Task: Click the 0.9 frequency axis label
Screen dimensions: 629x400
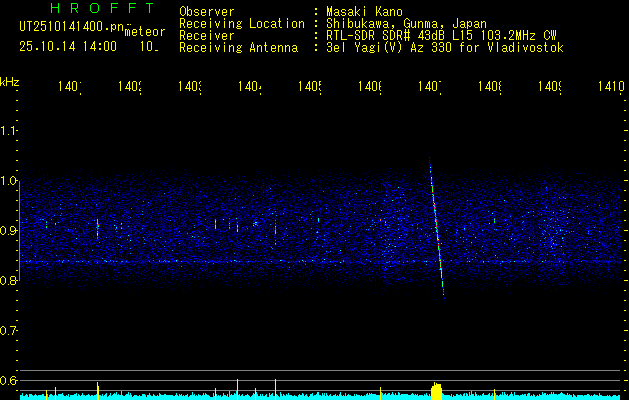Action: click(x=8, y=230)
